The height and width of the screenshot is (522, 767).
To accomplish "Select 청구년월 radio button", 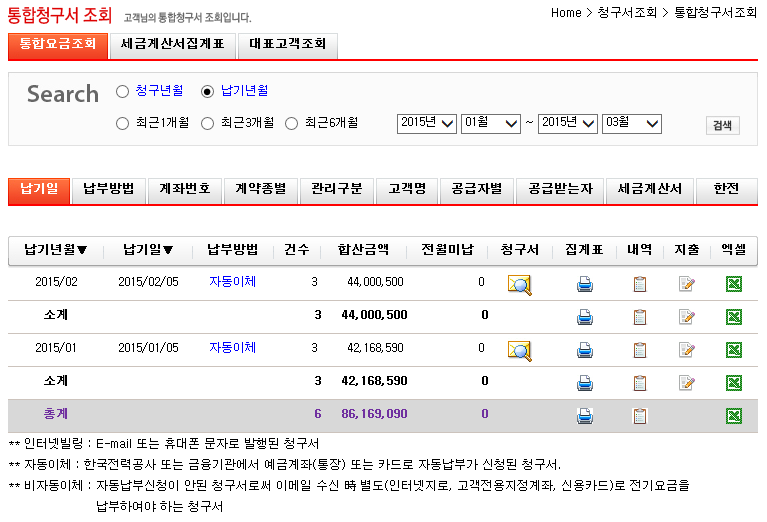I will [x=122, y=91].
